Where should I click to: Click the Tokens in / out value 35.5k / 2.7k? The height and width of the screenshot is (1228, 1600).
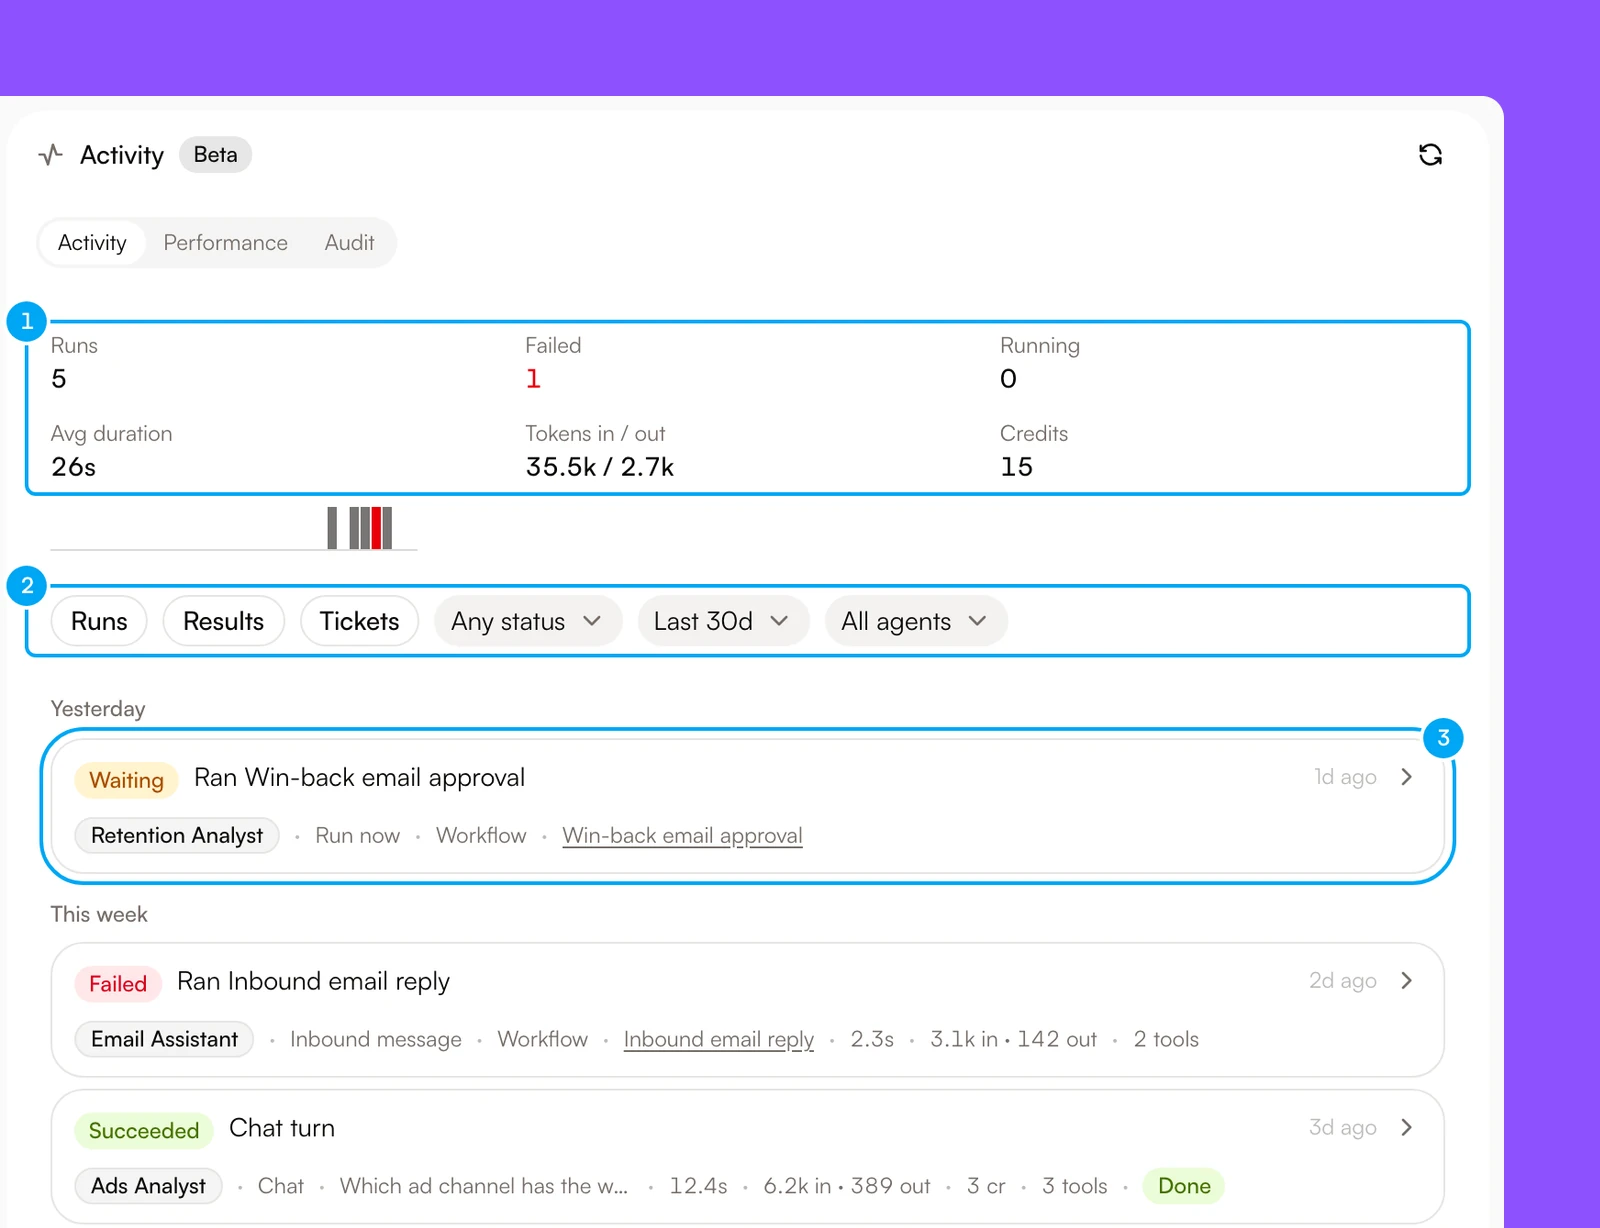click(x=600, y=467)
